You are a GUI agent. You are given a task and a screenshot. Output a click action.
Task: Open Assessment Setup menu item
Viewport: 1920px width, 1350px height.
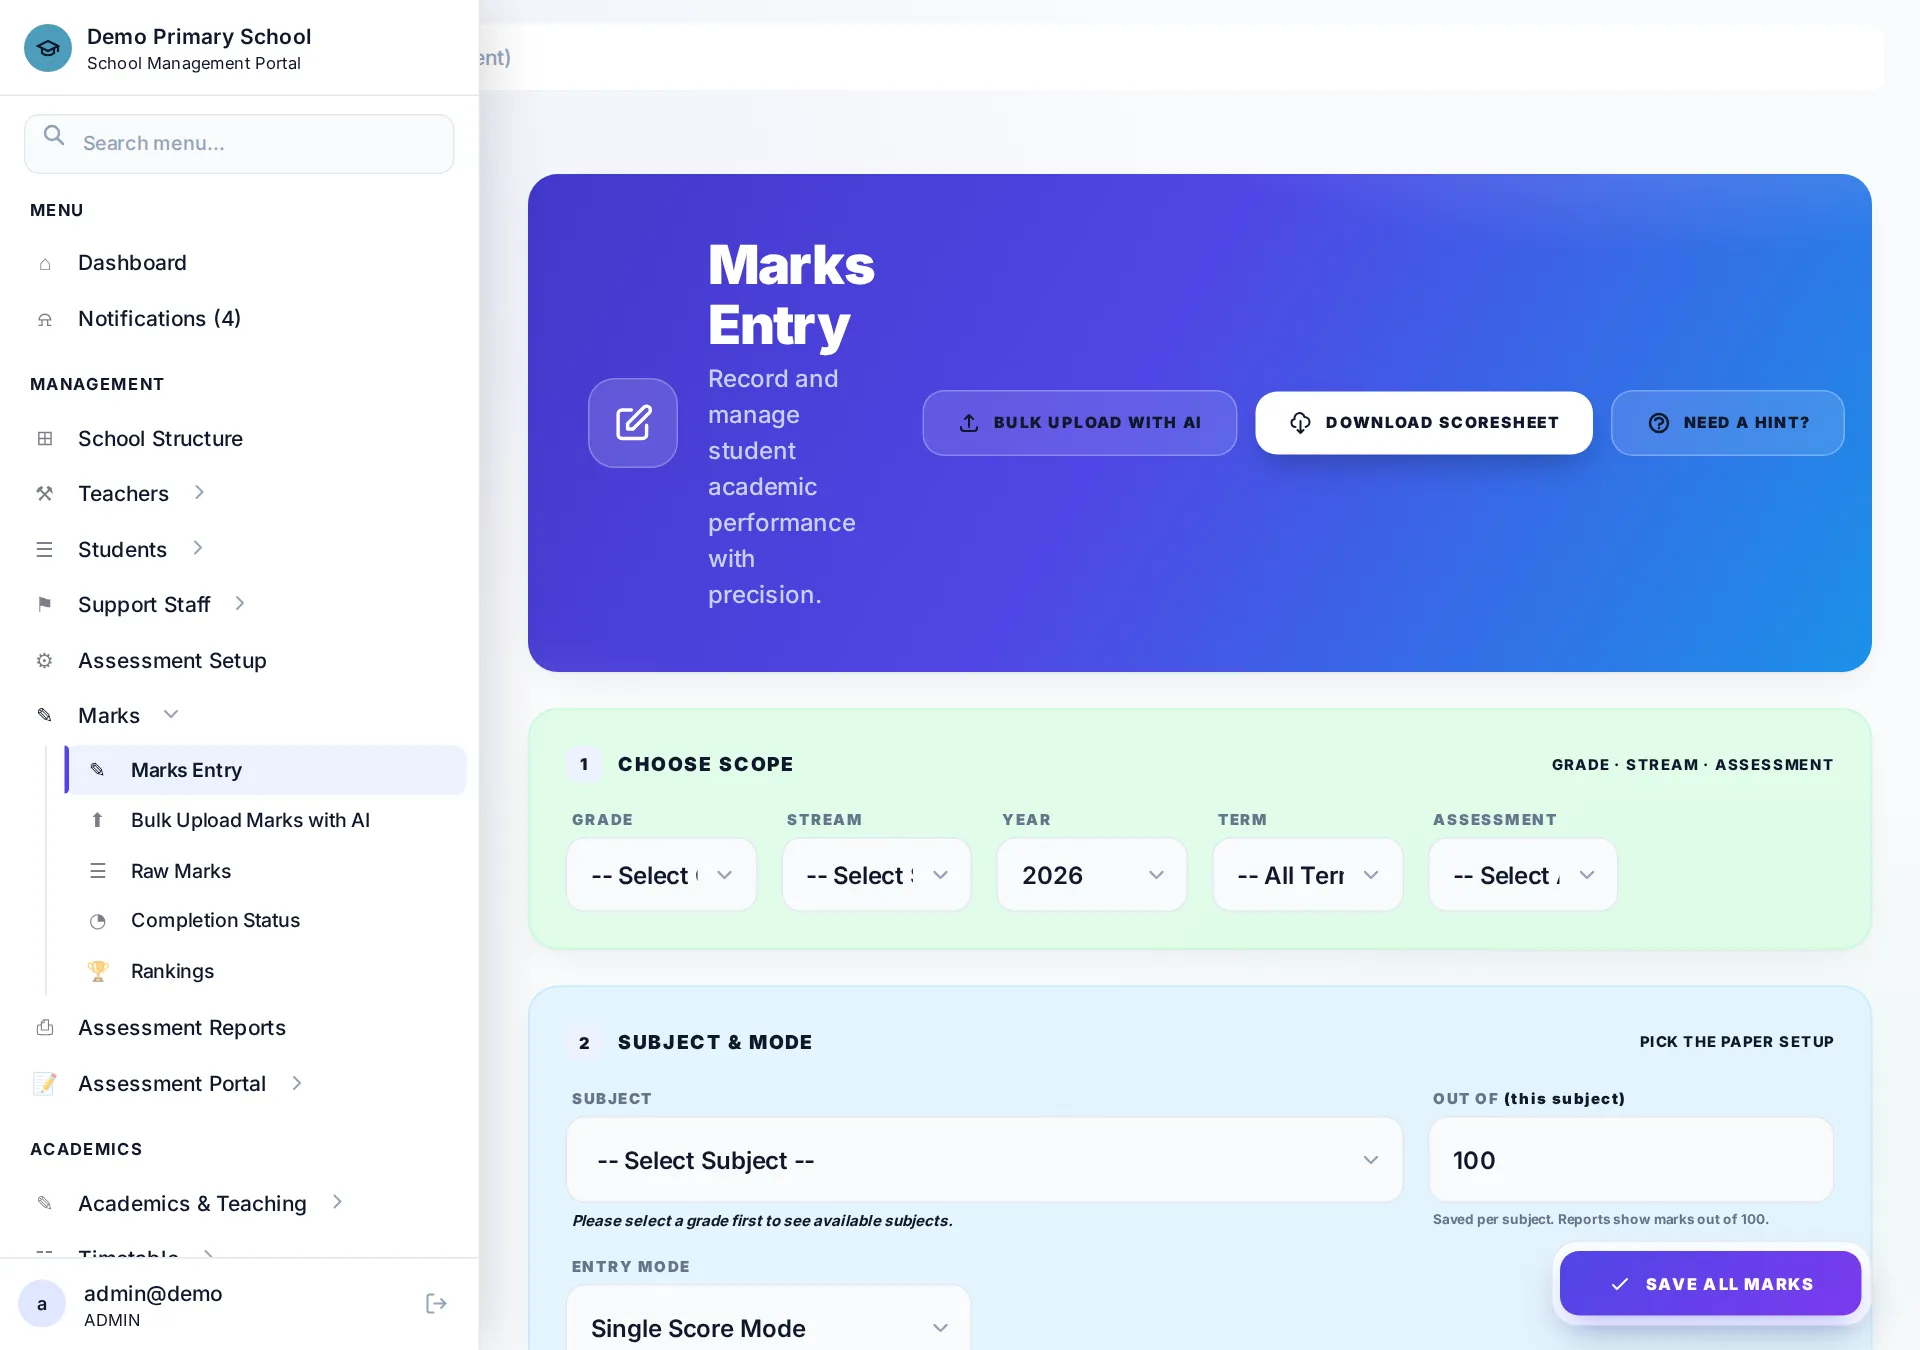pyautogui.click(x=240, y=661)
